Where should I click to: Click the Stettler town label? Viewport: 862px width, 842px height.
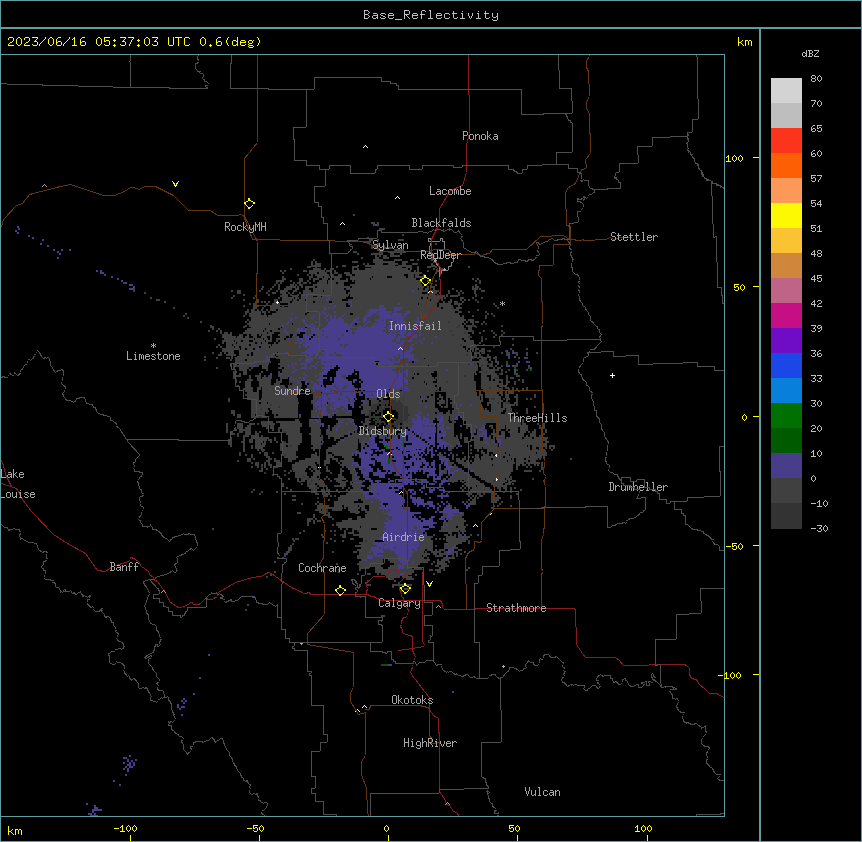click(x=633, y=237)
